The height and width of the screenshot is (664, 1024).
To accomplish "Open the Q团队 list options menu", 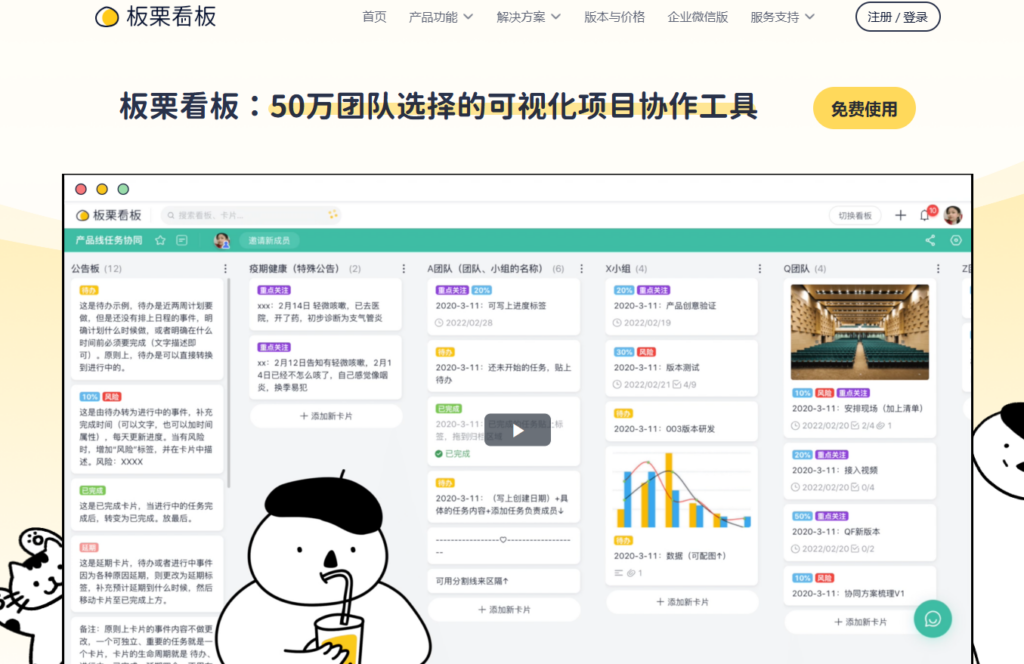I will coord(938,268).
